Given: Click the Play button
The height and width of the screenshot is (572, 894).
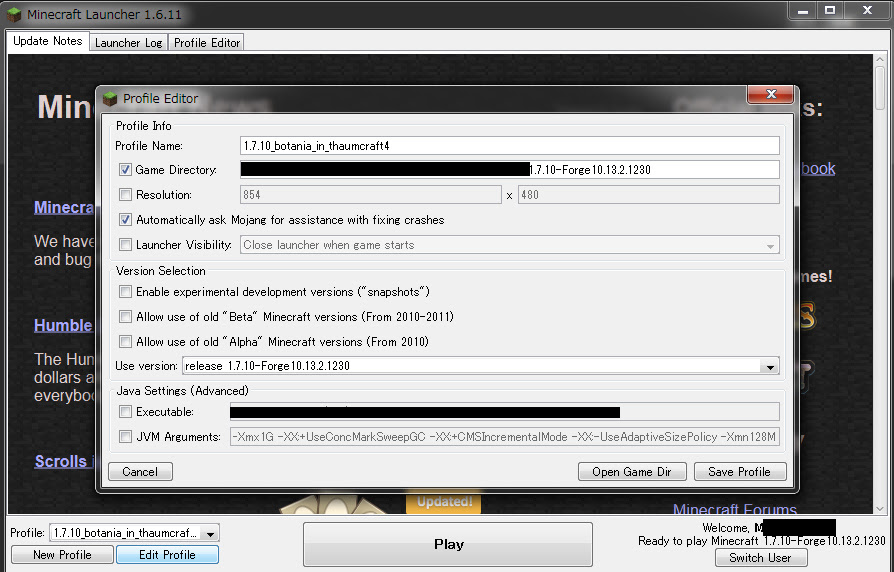Looking at the screenshot, I should 448,545.
